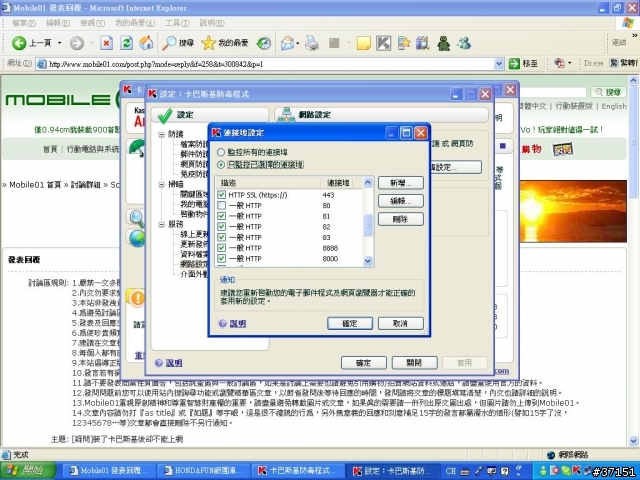Uncheck the HTTP port 83 checkbox
The image size is (640, 480).
click(x=222, y=237)
